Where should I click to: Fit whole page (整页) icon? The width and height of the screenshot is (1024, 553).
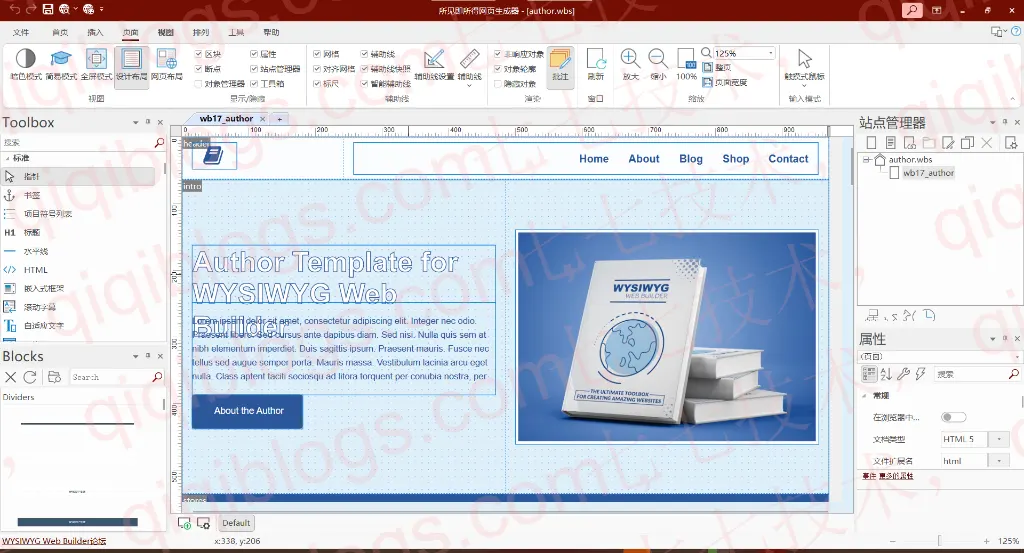coord(707,67)
